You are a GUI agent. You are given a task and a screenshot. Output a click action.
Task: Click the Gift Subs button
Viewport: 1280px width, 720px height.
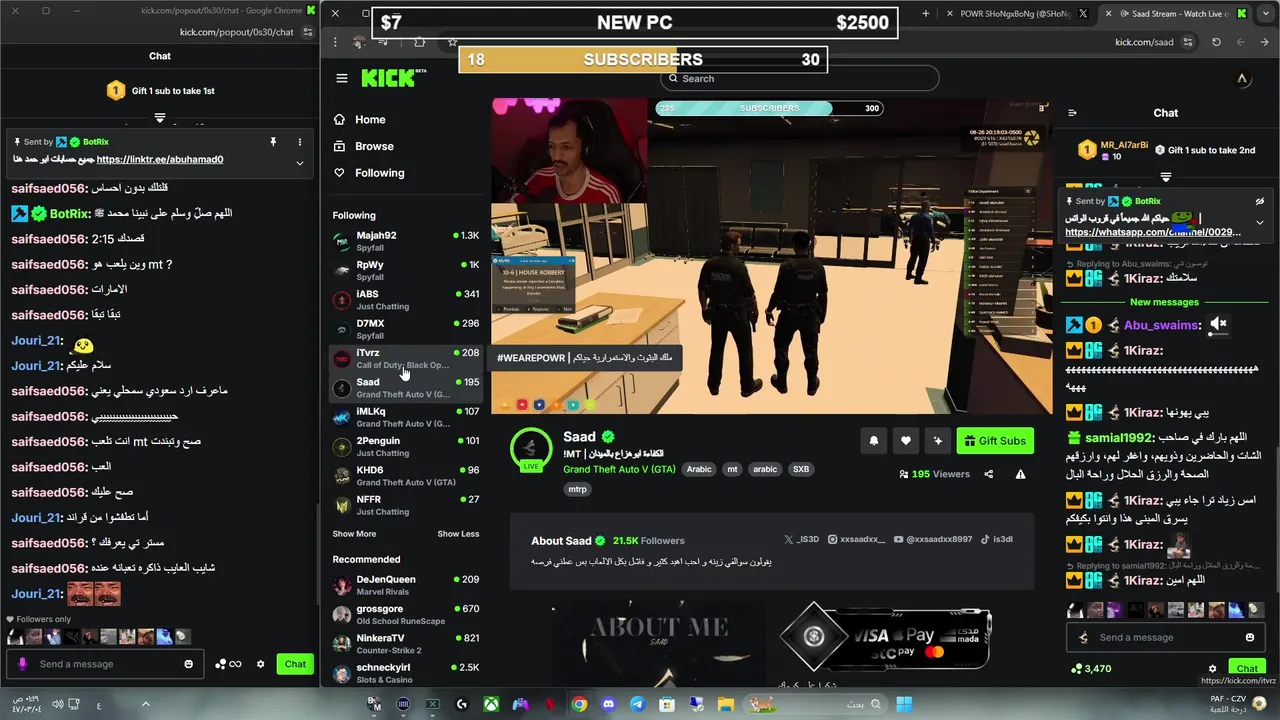(x=995, y=441)
